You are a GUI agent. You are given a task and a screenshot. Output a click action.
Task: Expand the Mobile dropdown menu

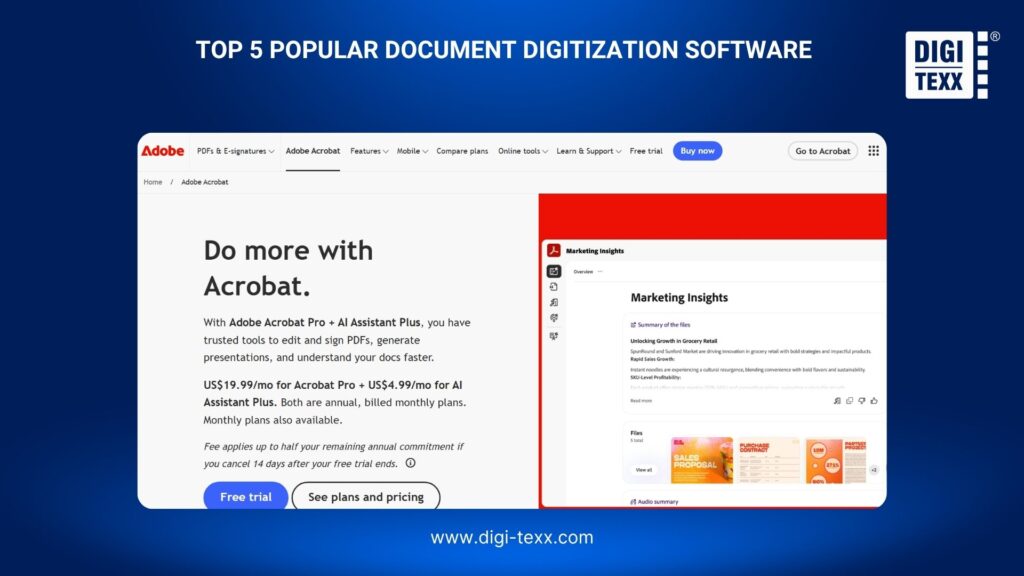412,151
